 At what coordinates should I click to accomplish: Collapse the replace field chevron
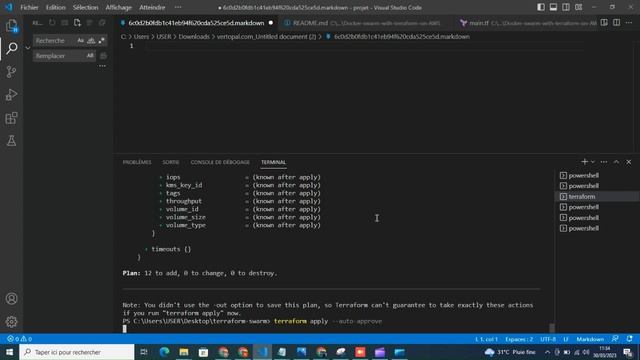(x=28, y=48)
